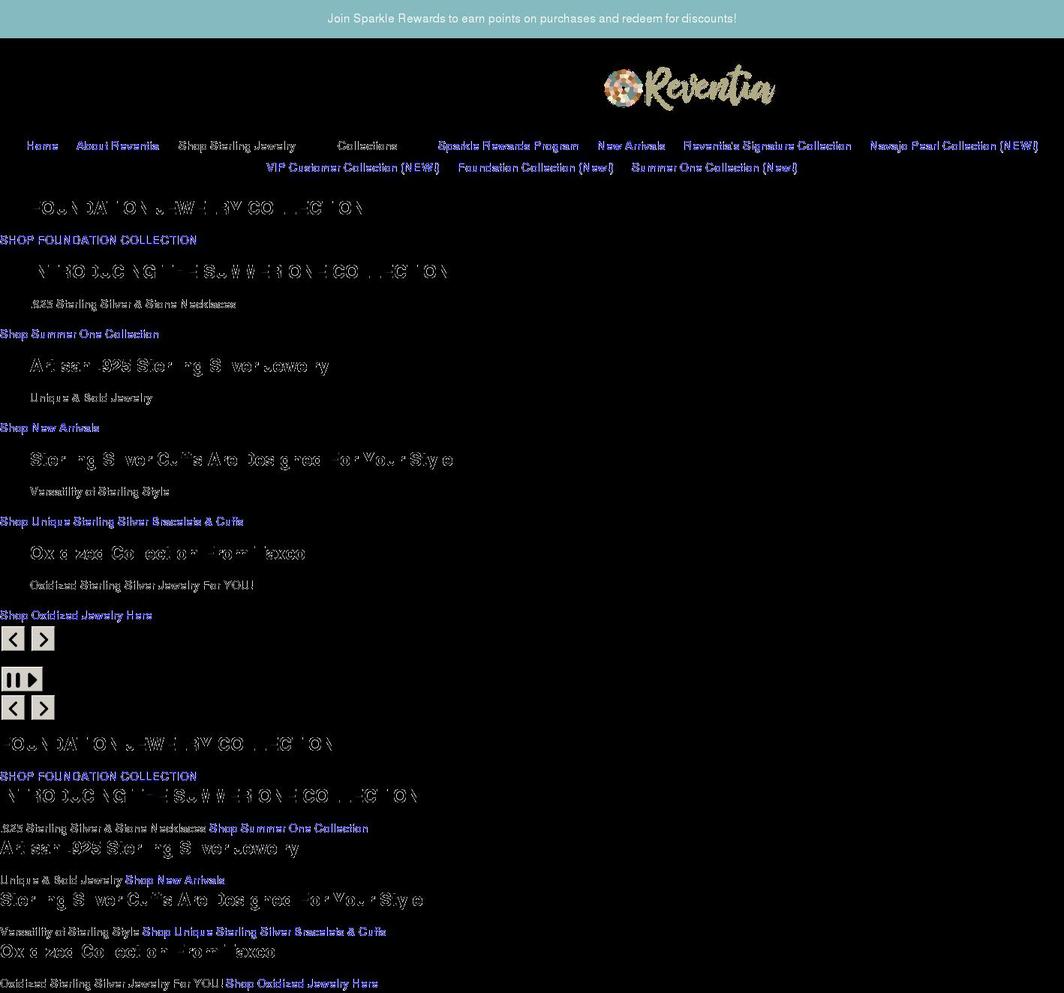Click Shop New Arrivals inline after Unique & Bold Jewelry

(x=174, y=880)
